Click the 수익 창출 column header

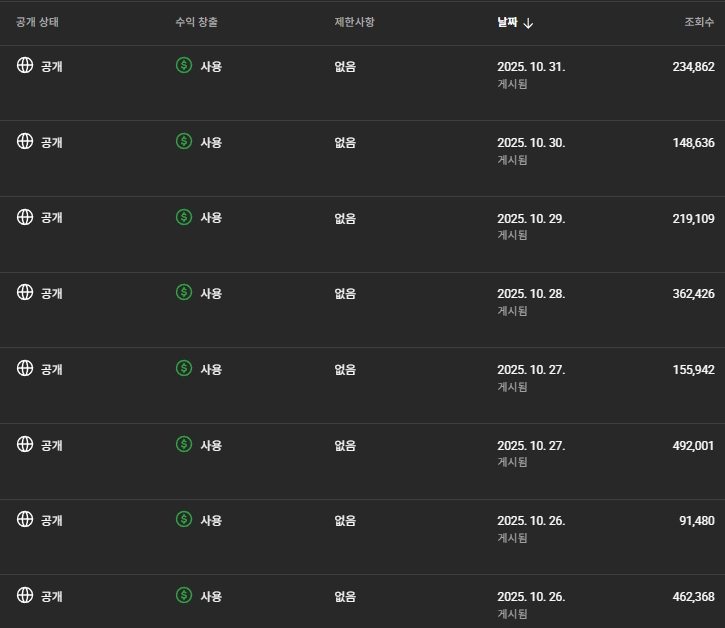tap(196, 22)
